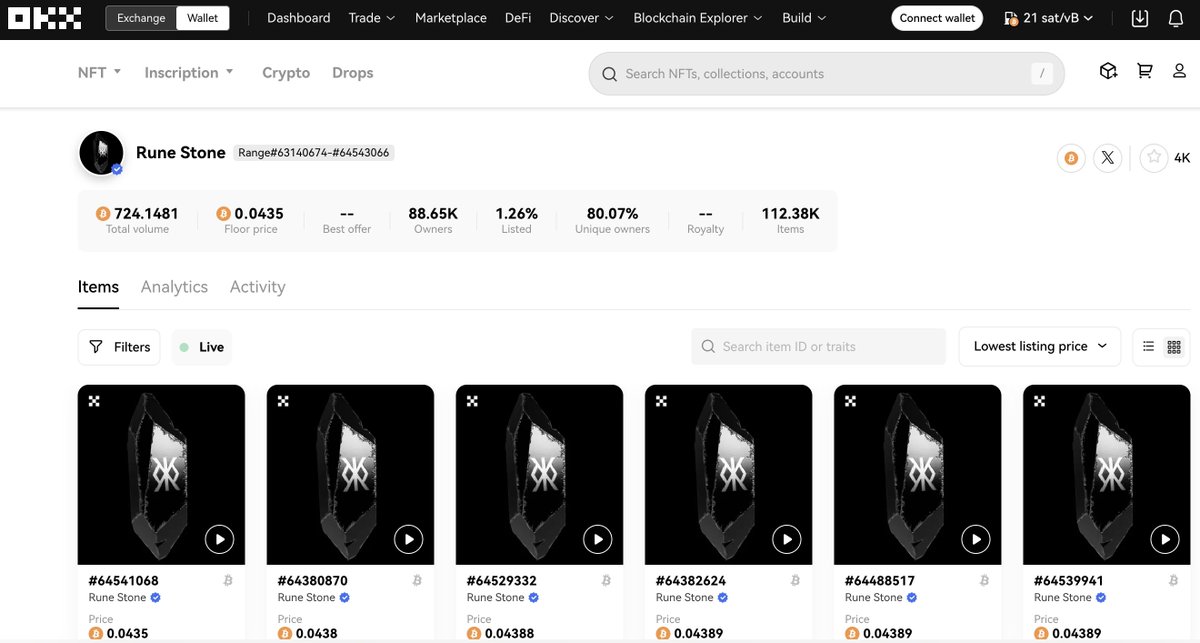The height and width of the screenshot is (643, 1200).
Task: Open the Crypto section
Action: click(286, 72)
